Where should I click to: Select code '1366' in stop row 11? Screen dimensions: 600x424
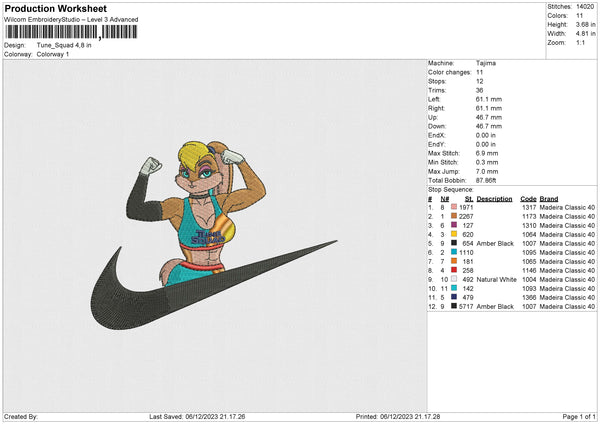(x=529, y=297)
